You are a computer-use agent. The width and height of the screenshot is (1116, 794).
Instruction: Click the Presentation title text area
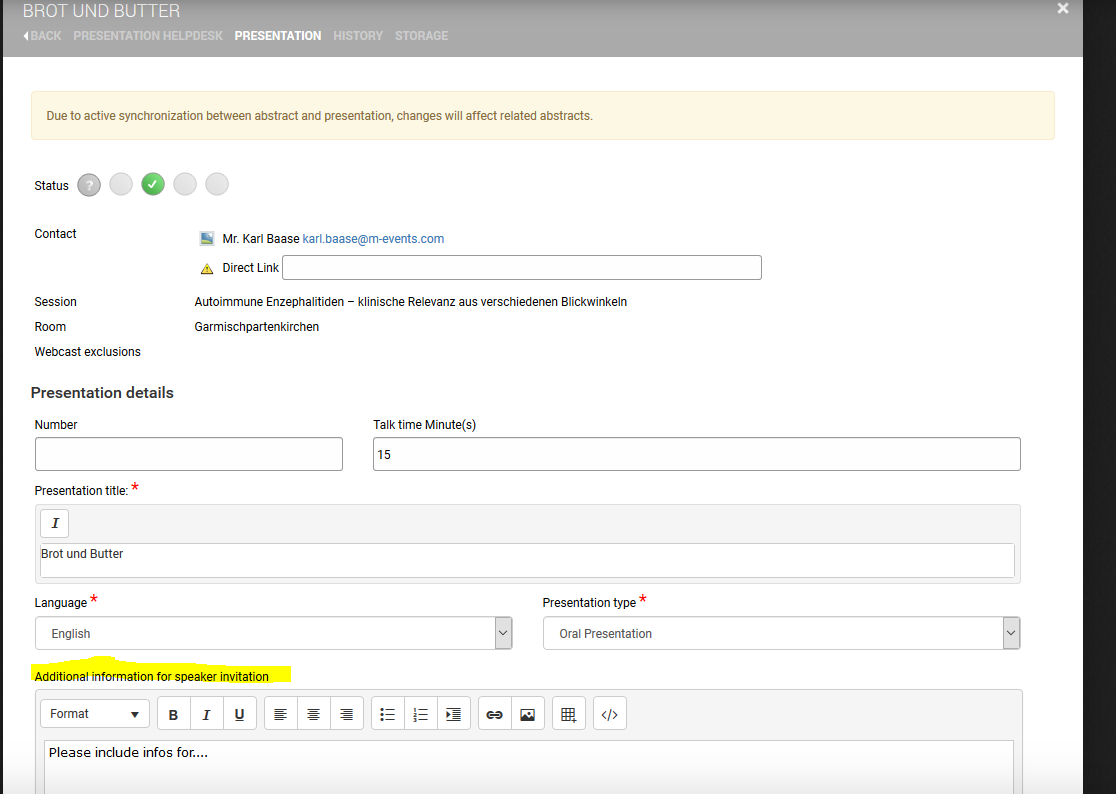coord(527,561)
